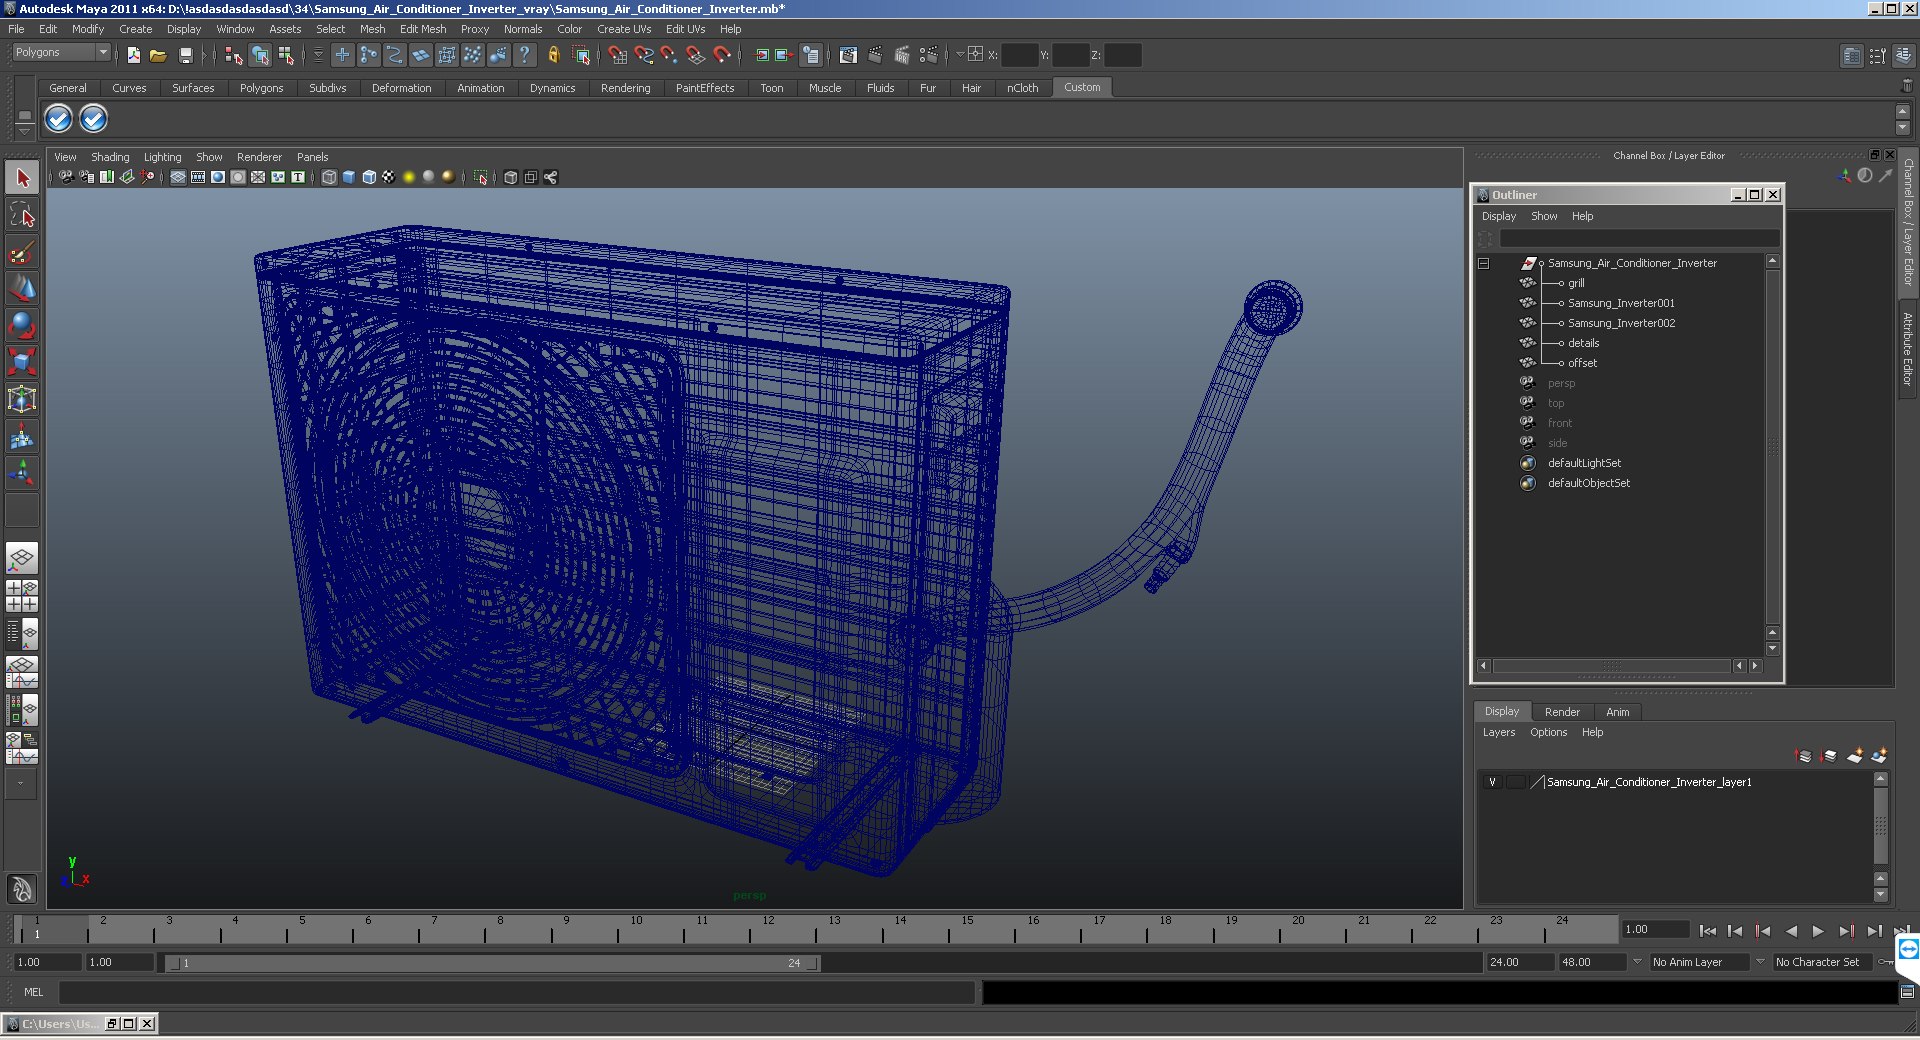Toggle highlight selection mode icon
Viewport: 1920px width, 1040px height.
[x=581, y=55]
